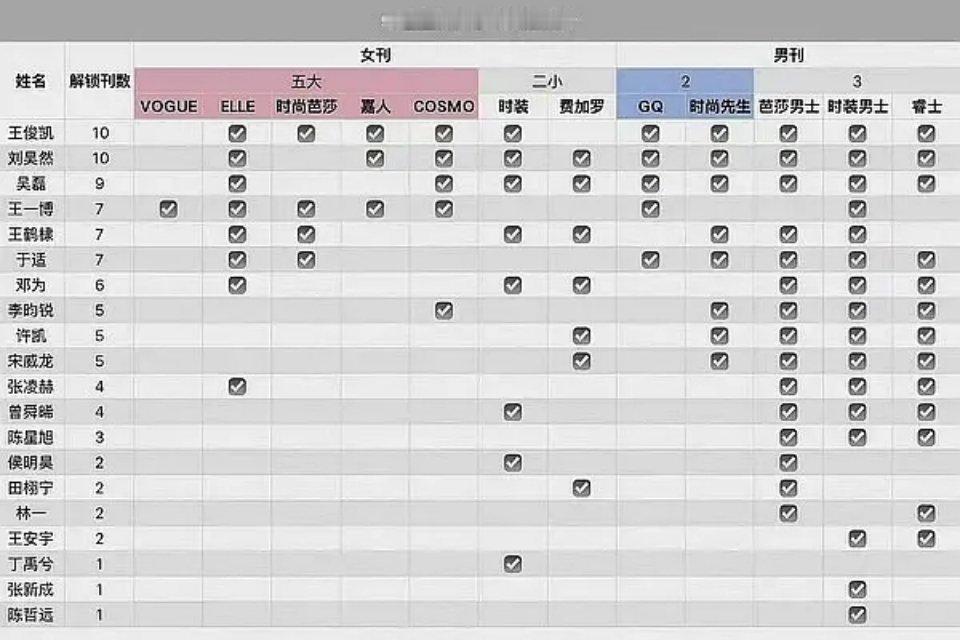Toggle 王鹤棣's 时尚芭莎 checkbox
This screenshot has width=960, height=640.
tap(306, 234)
